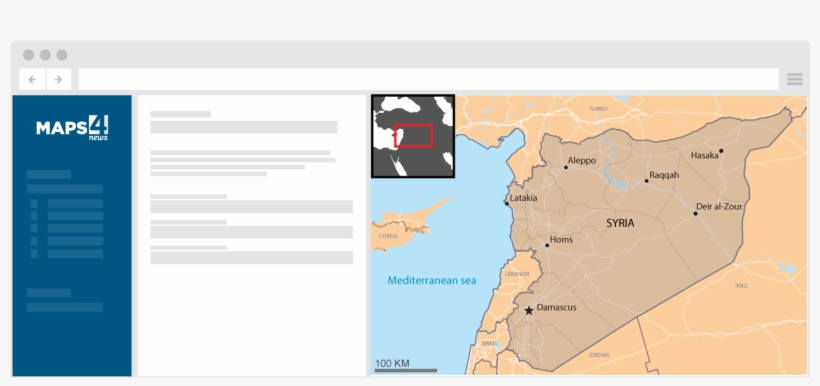Select the Damascus label on map
The height and width of the screenshot is (386, 820).
point(556,307)
